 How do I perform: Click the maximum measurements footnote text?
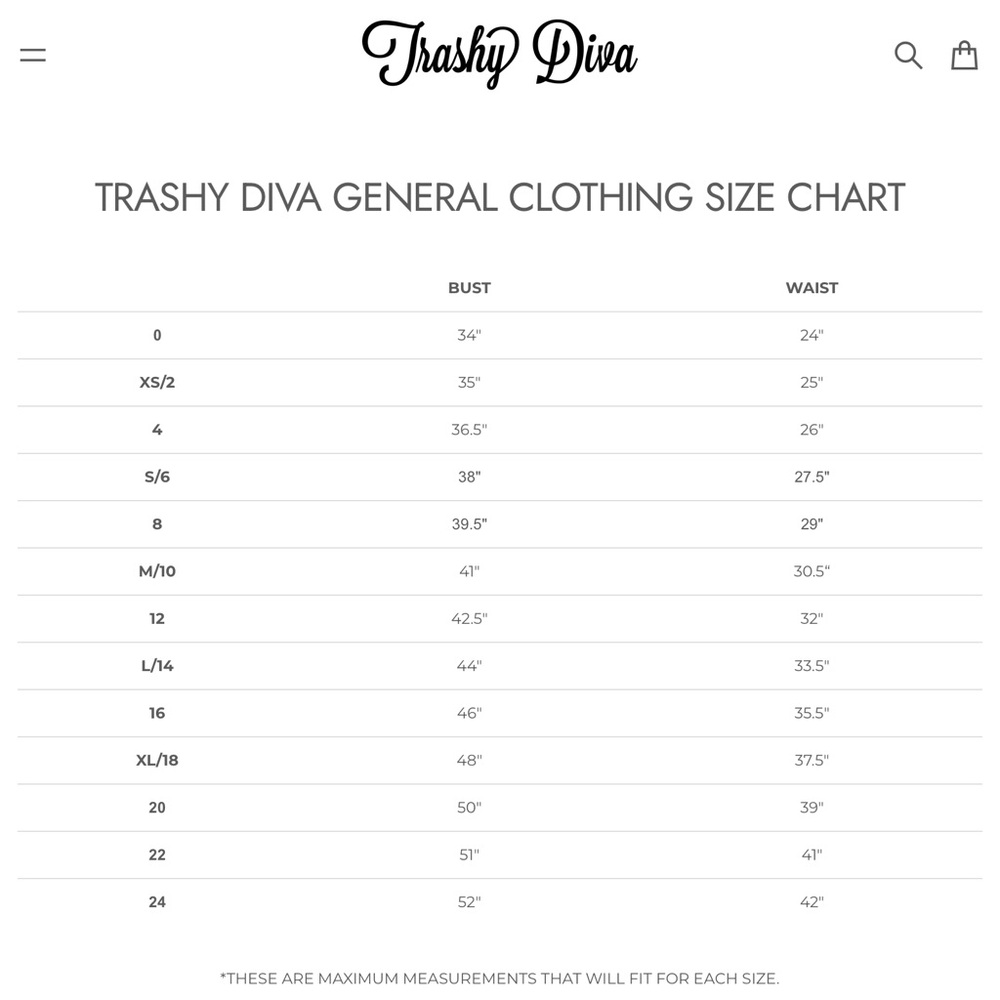(499, 978)
